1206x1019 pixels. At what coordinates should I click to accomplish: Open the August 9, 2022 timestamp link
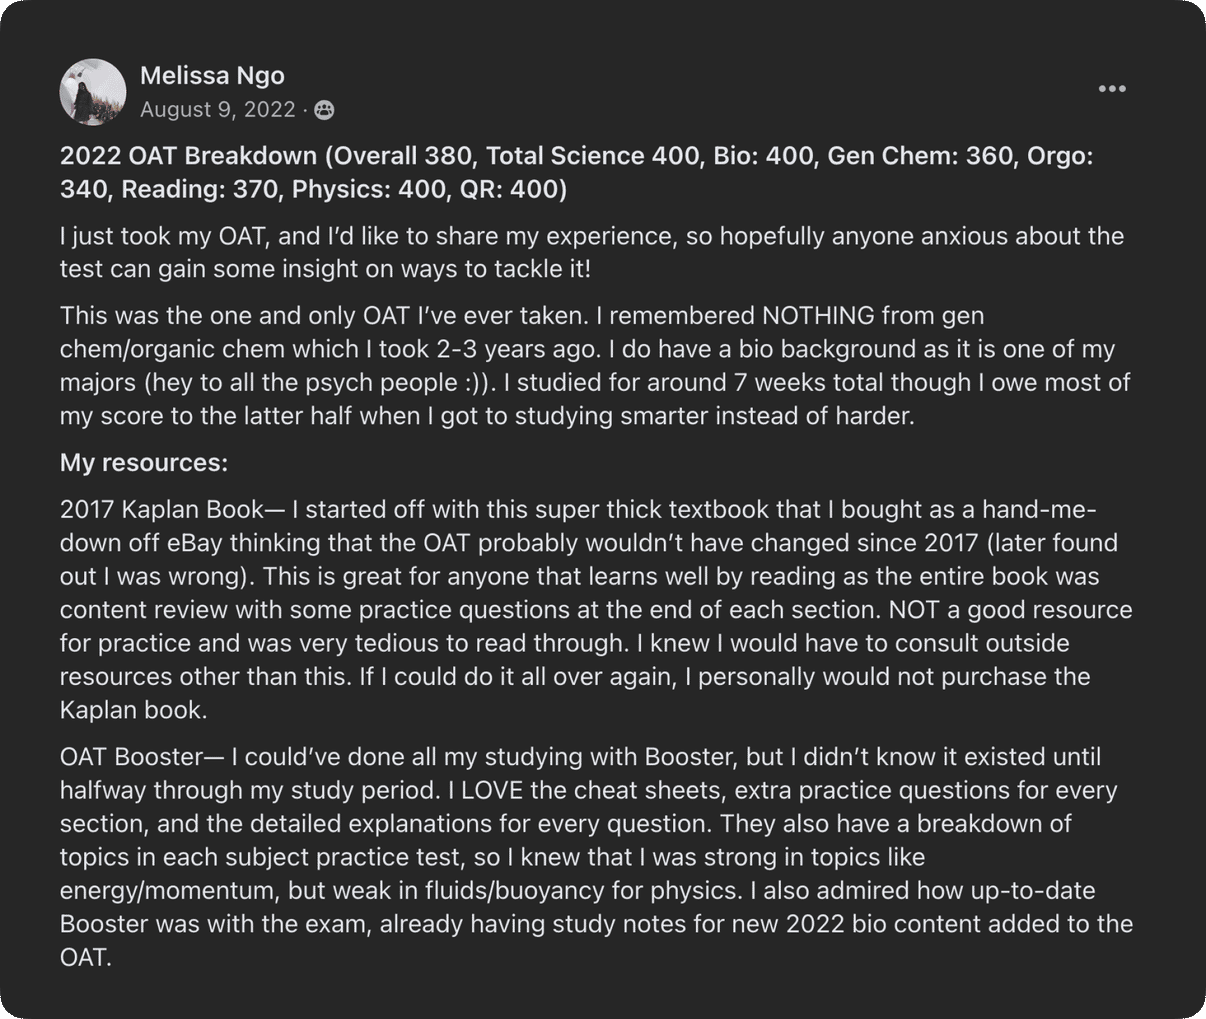[217, 110]
